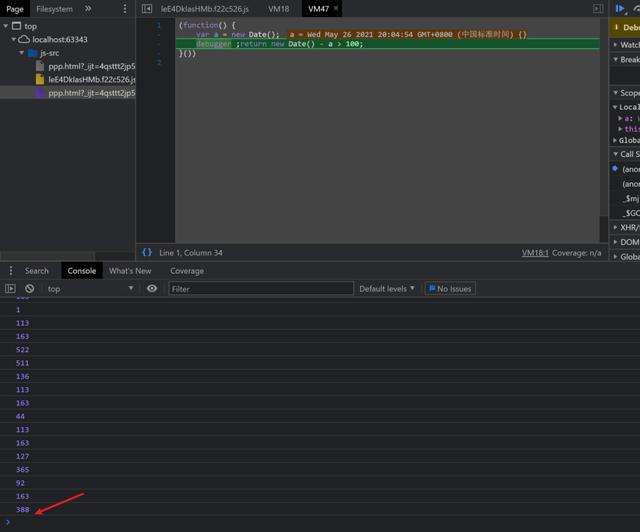Show more Sources navigator tabs
The height and width of the screenshot is (532, 640).
point(88,9)
